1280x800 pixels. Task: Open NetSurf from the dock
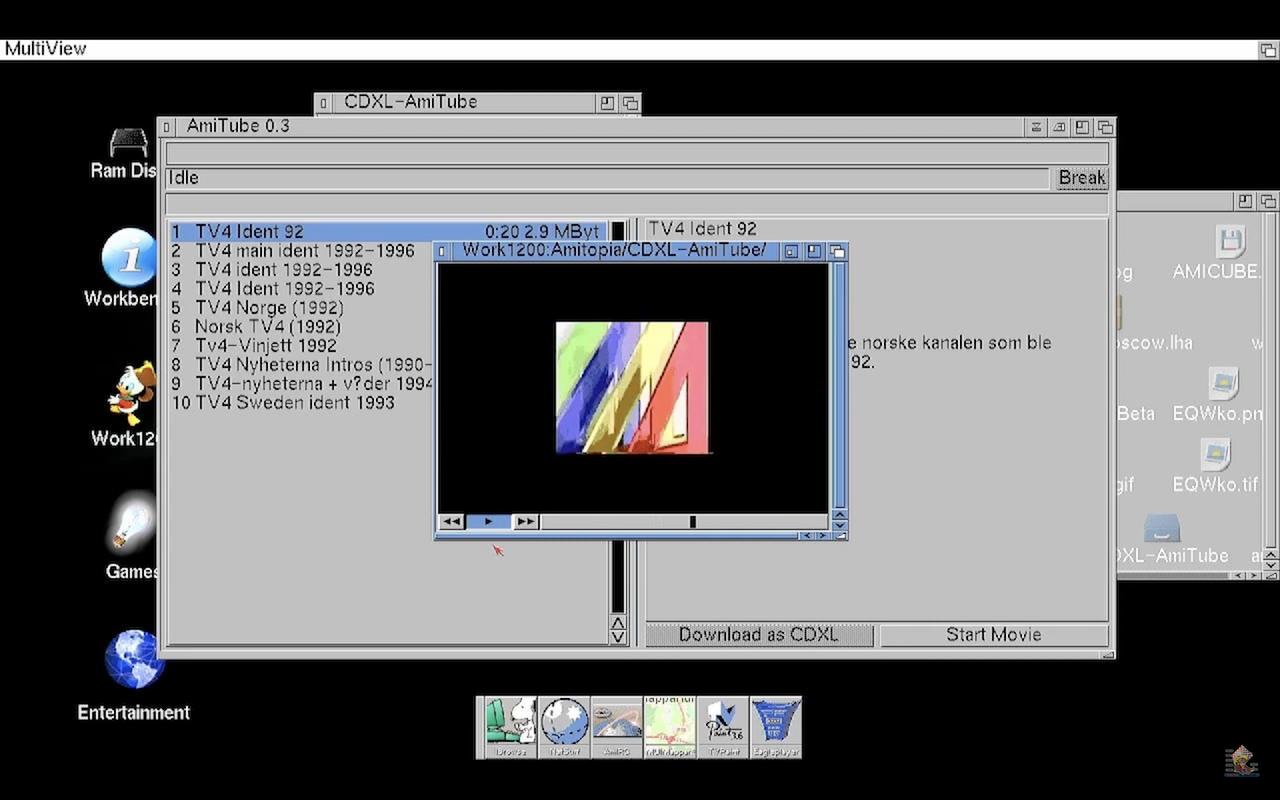[x=564, y=727]
